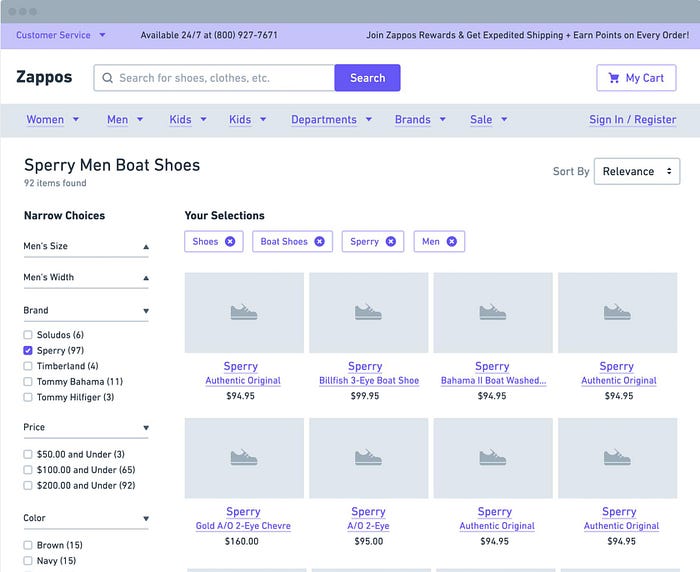The width and height of the screenshot is (700, 572).
Task: Click the "92 items found" text
Action: [x=55, y=183]
